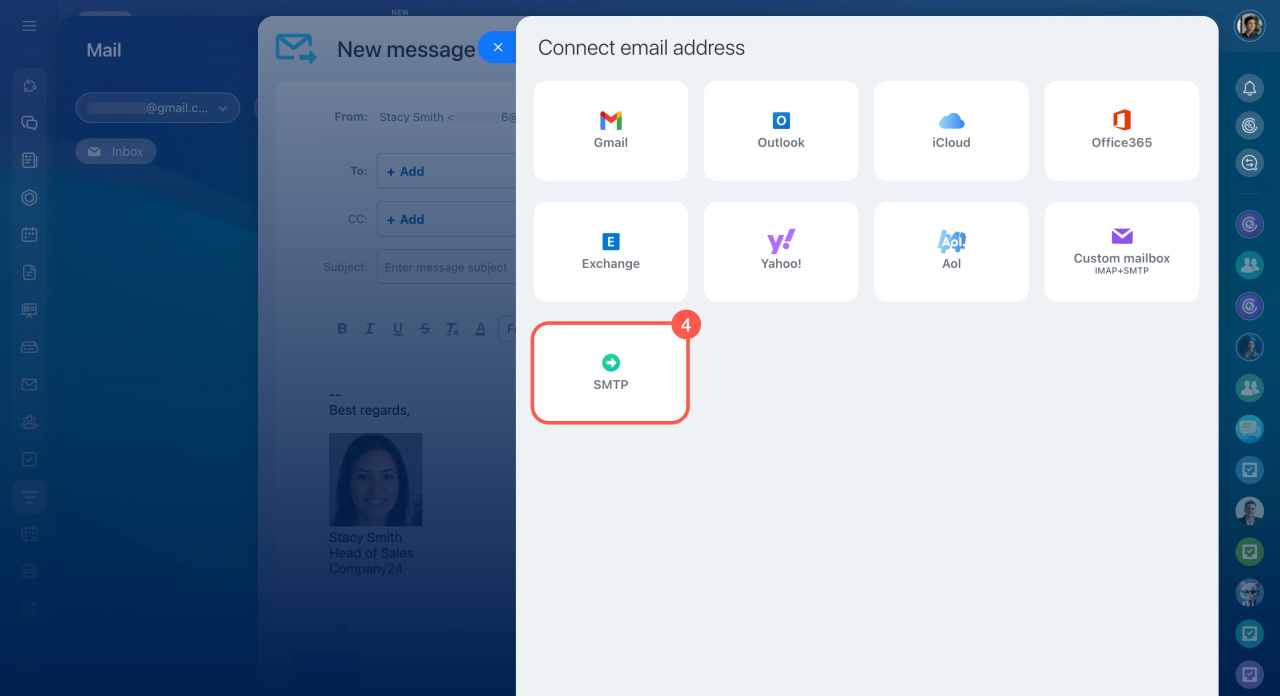This screenshot has width=1280, height=696.
Task: Open the chat with the man in suit
Action: pos(1250,511)
